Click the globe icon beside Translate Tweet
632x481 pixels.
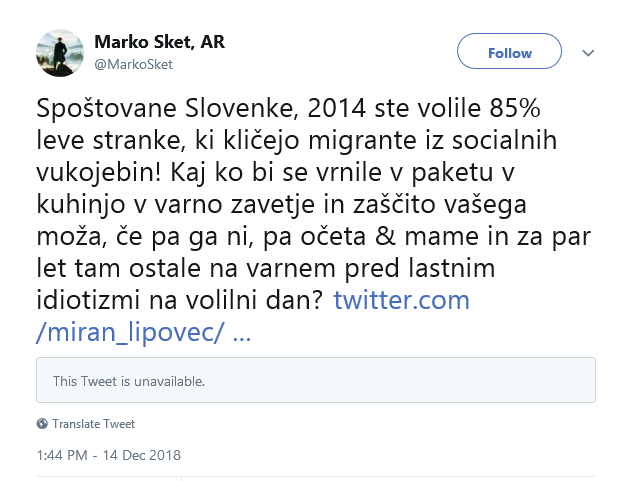point(42,424)
